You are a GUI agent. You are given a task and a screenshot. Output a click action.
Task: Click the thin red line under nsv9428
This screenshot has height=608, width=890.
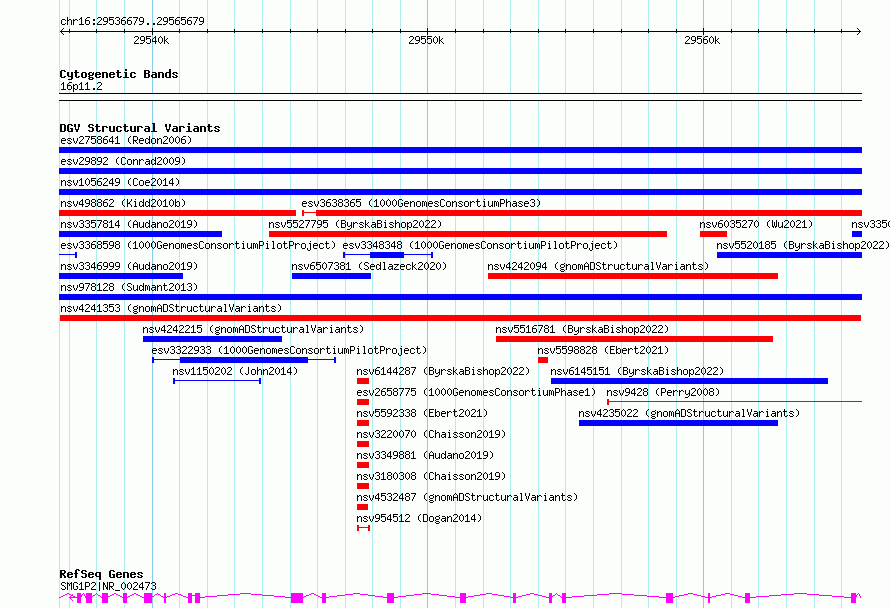[734, 402]
